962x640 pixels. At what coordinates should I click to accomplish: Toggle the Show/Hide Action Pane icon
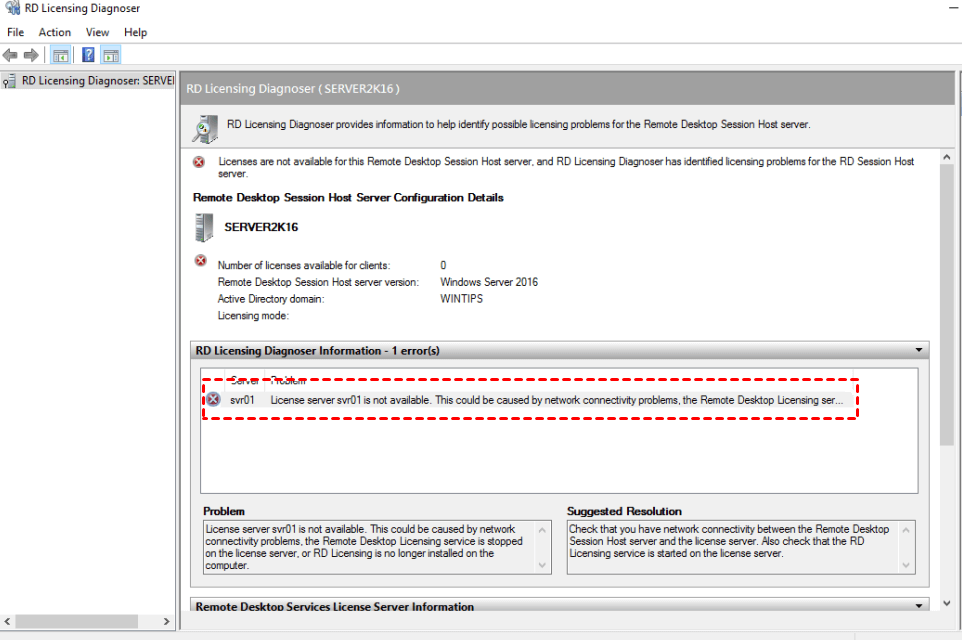coord(111,55)
